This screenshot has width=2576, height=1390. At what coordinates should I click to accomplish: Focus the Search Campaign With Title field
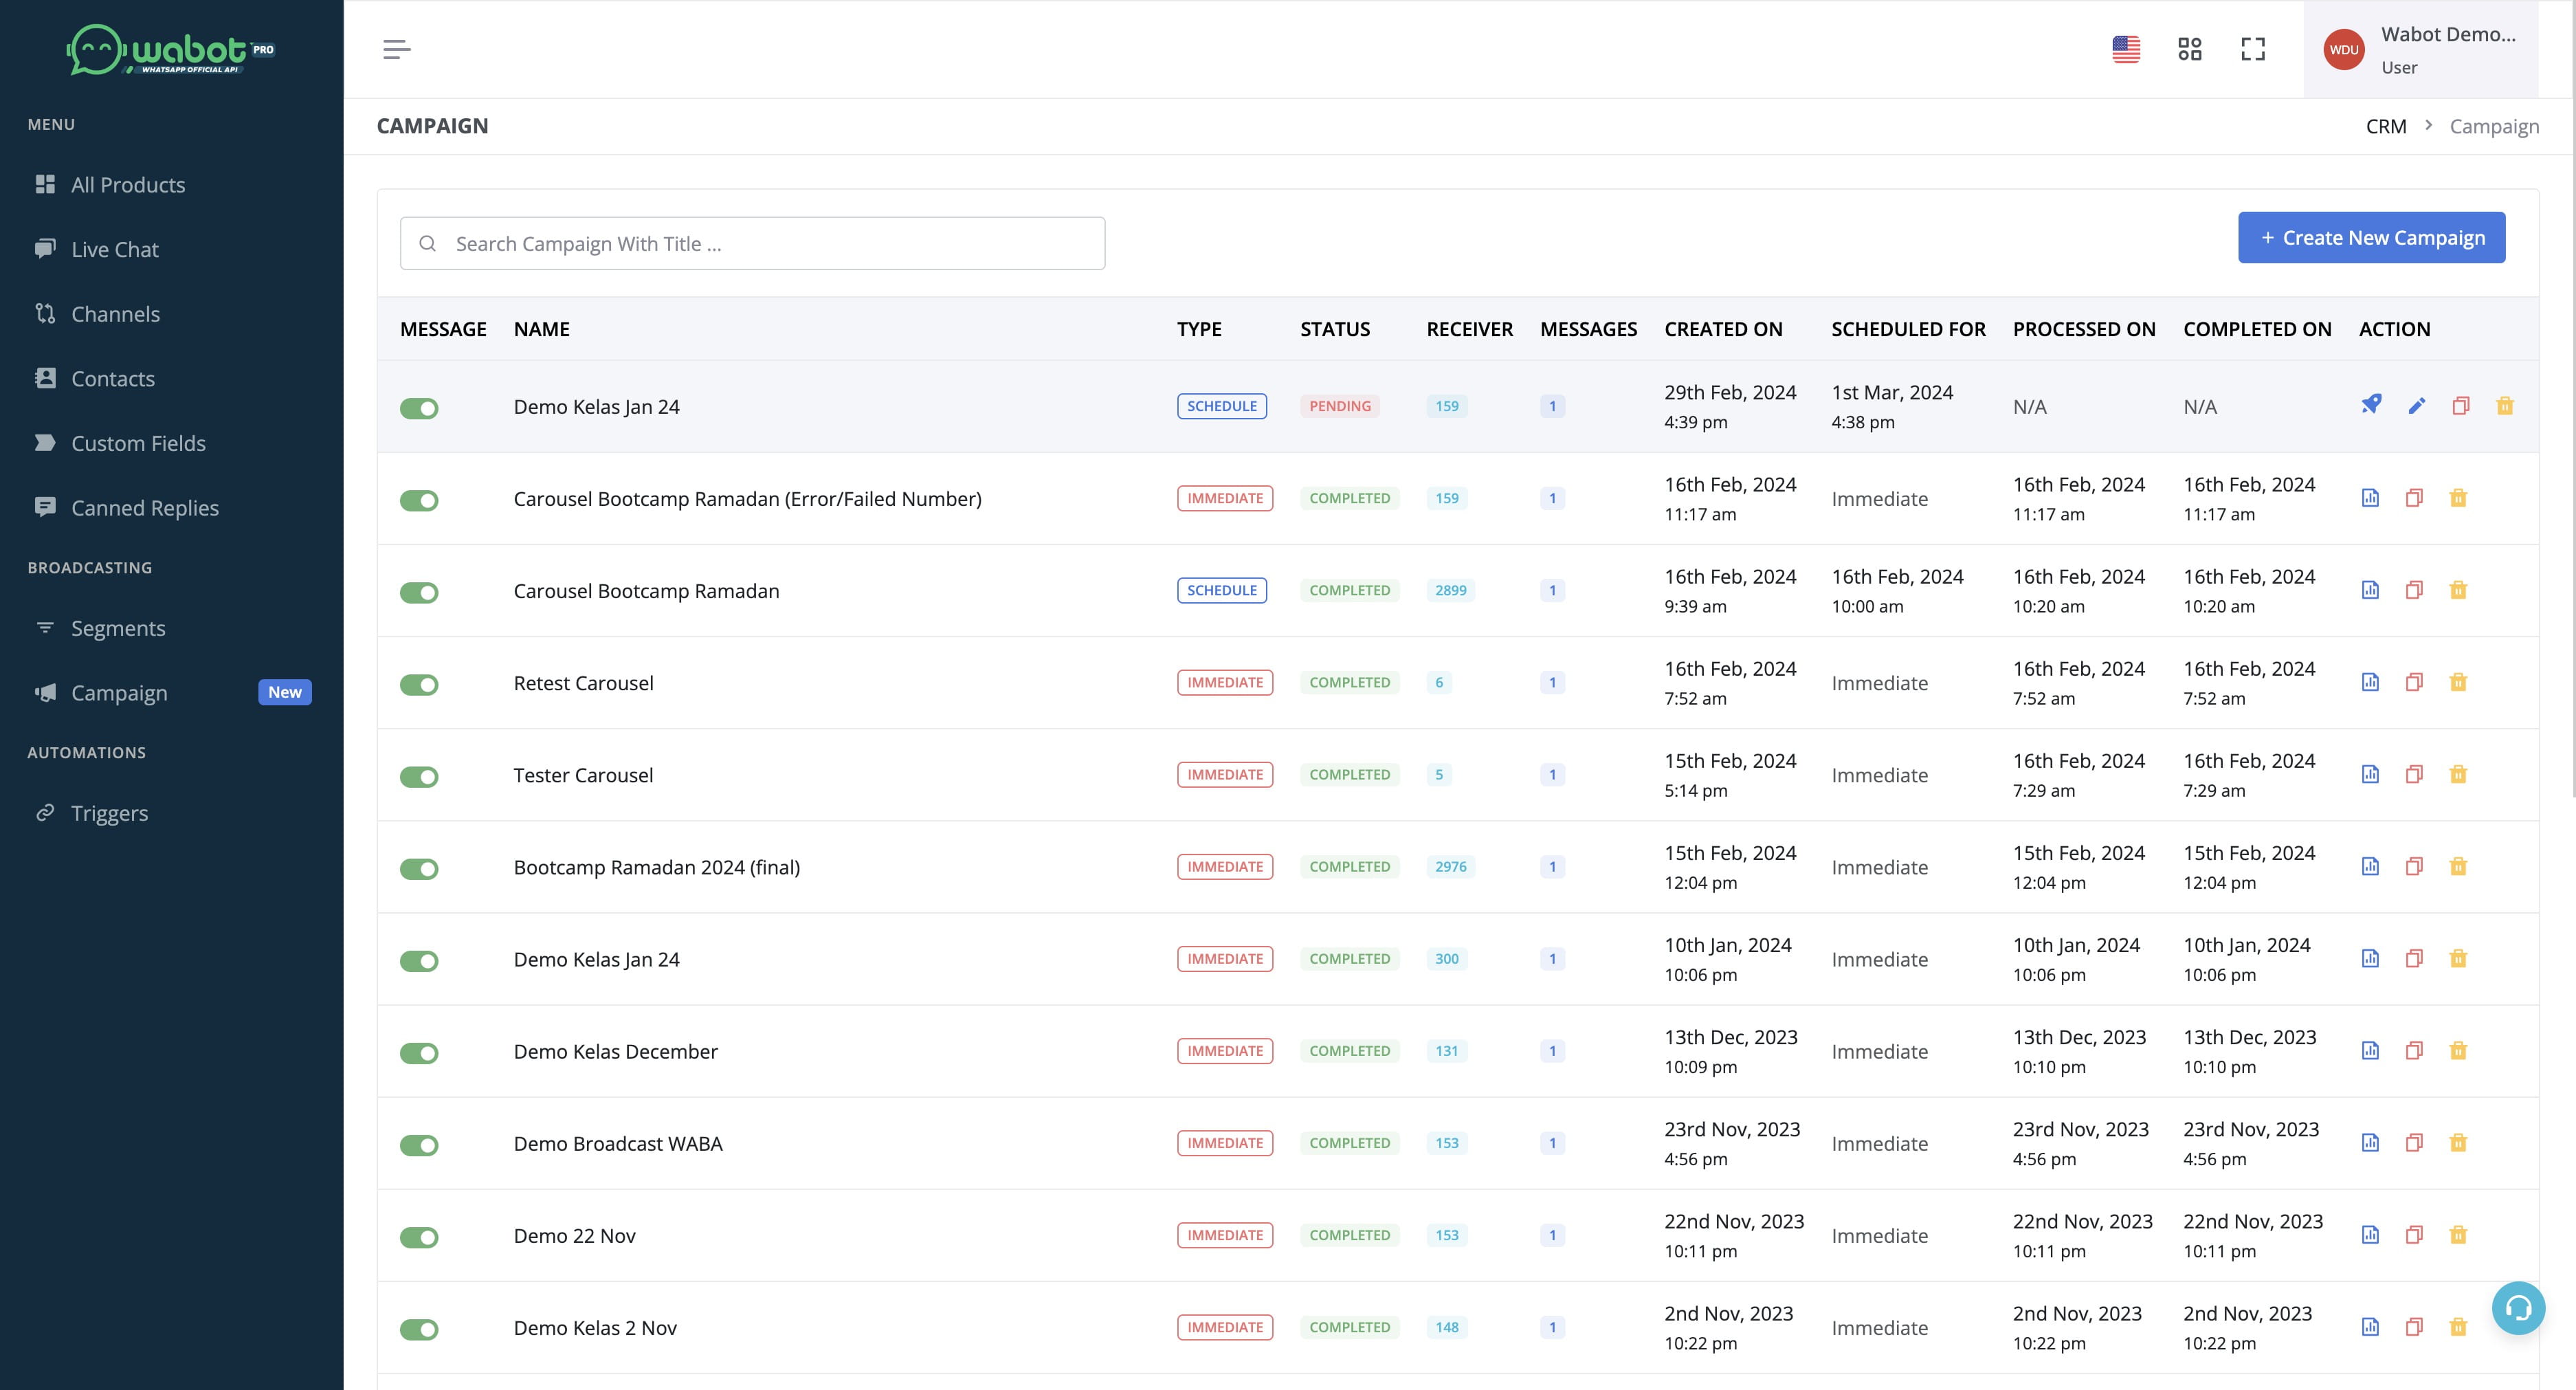coord(752,243)
